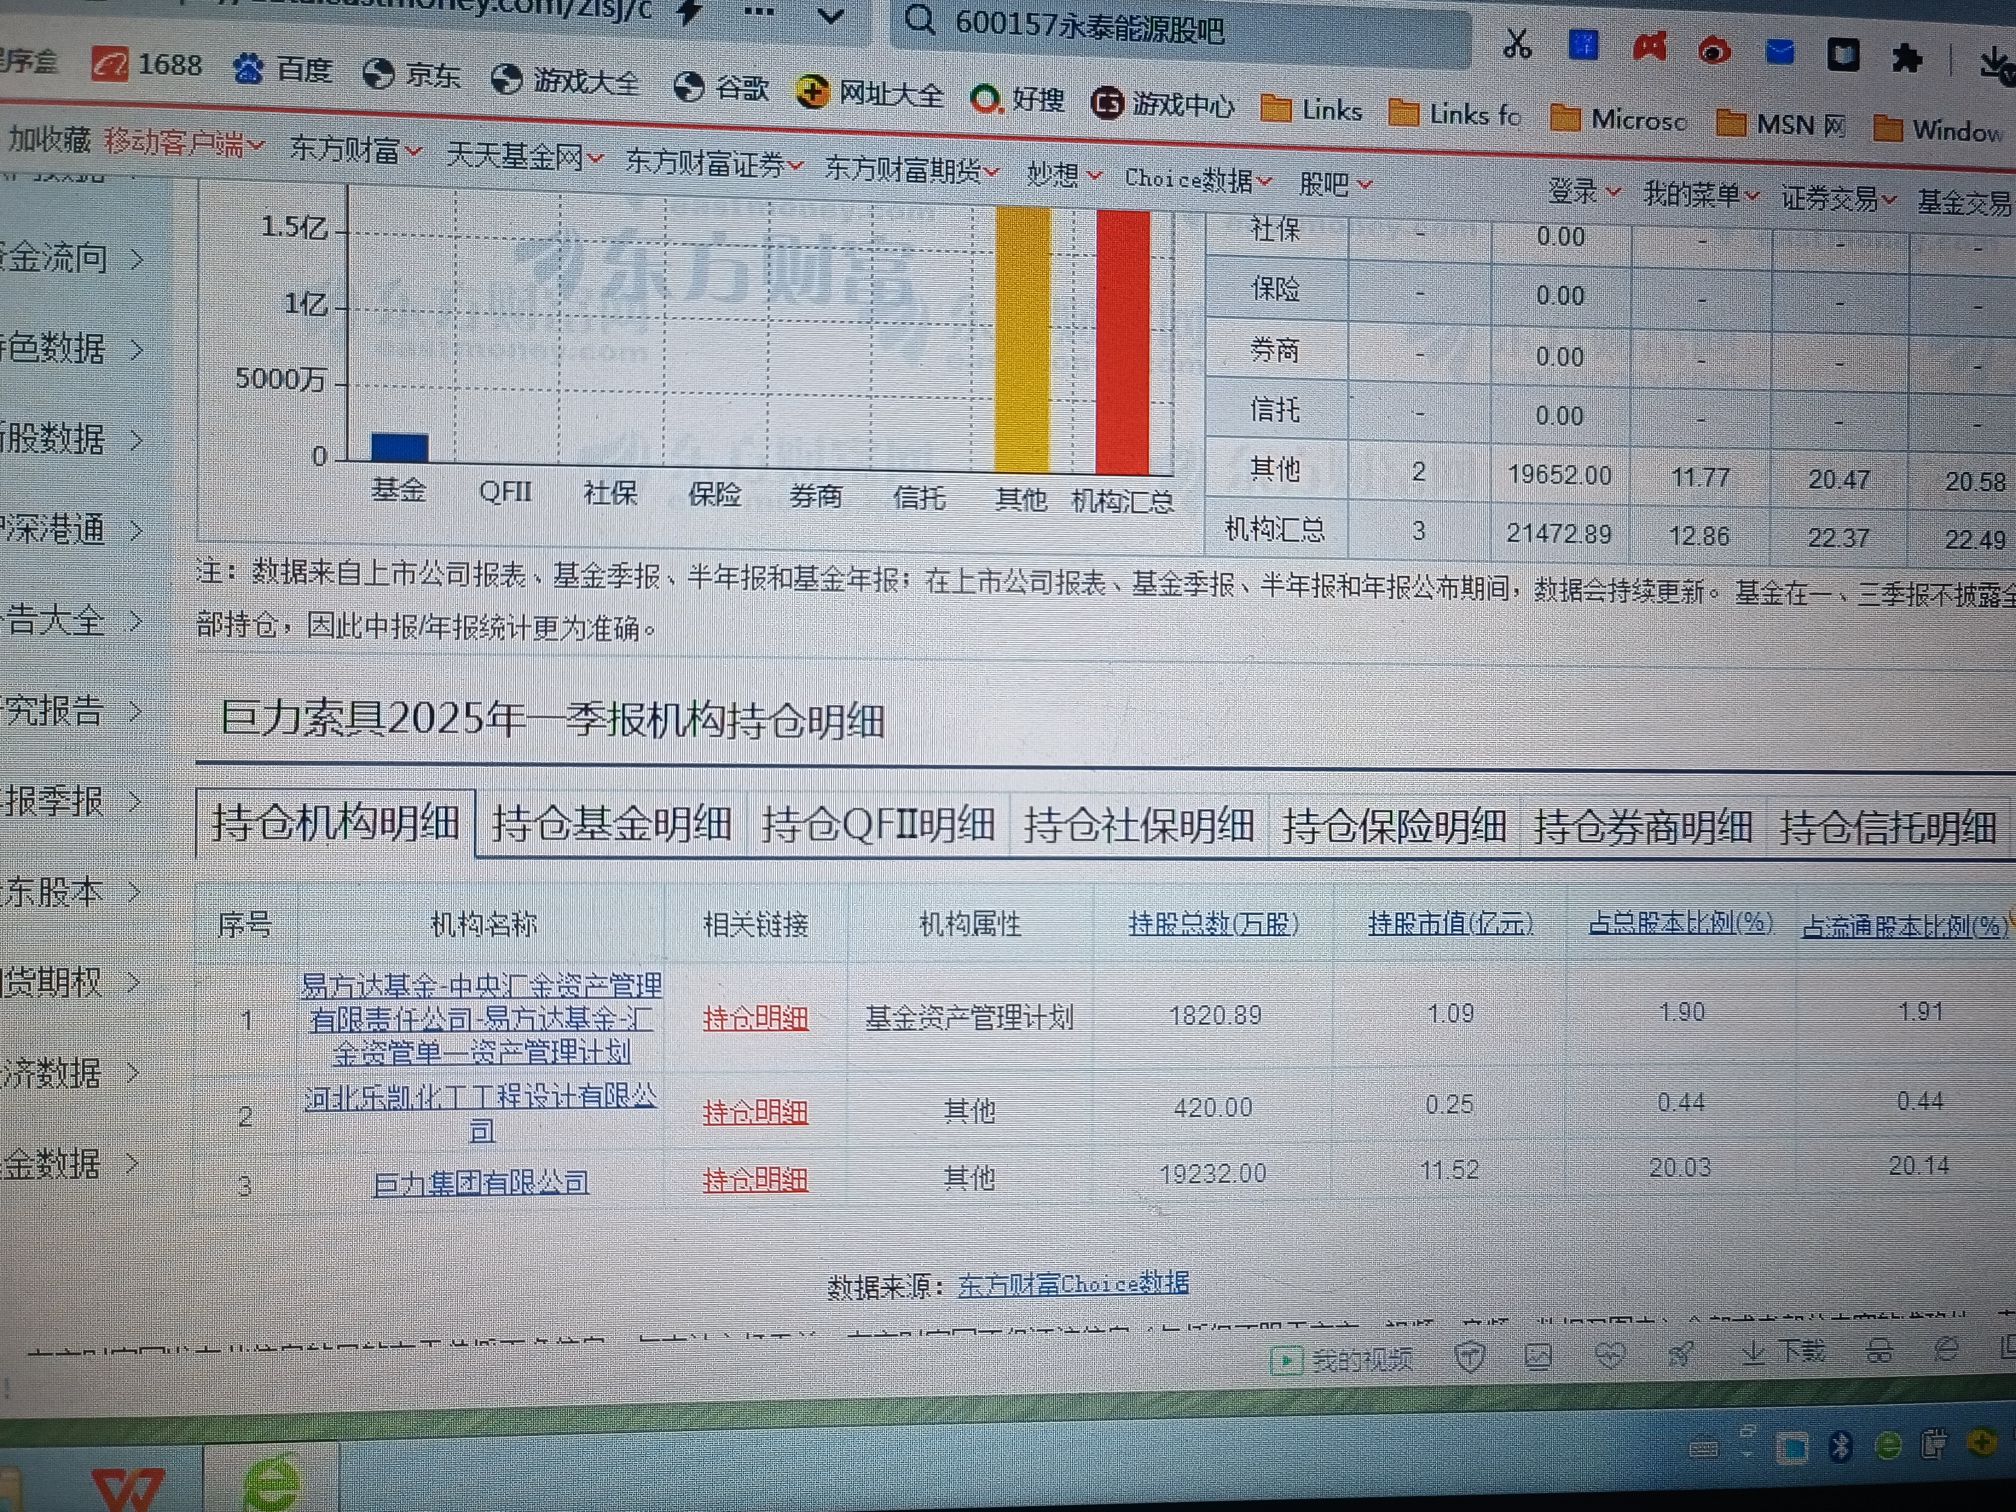Switch to the 持仓保险明细 tab

pos(1394,827)
